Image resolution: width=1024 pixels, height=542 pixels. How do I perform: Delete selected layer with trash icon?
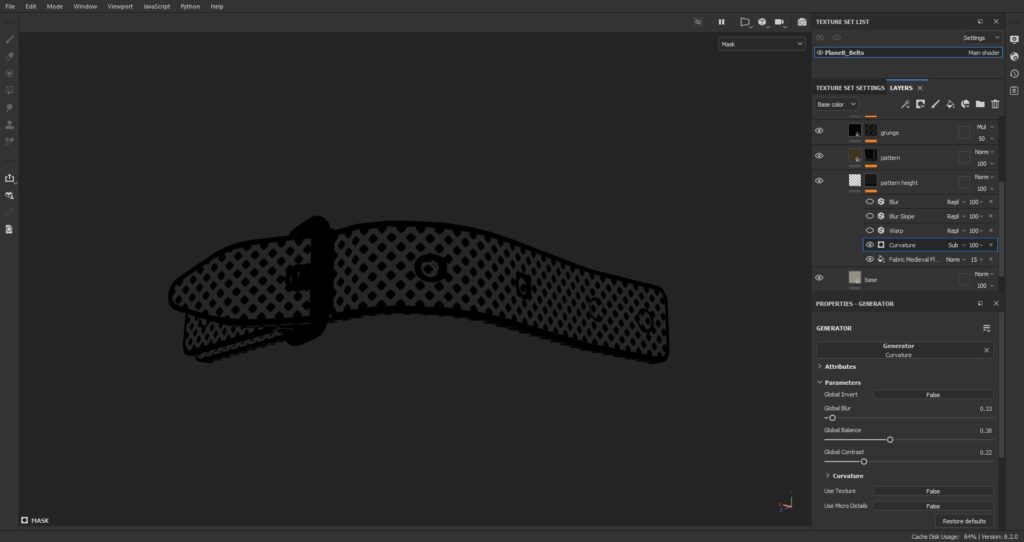click(995, 104)
